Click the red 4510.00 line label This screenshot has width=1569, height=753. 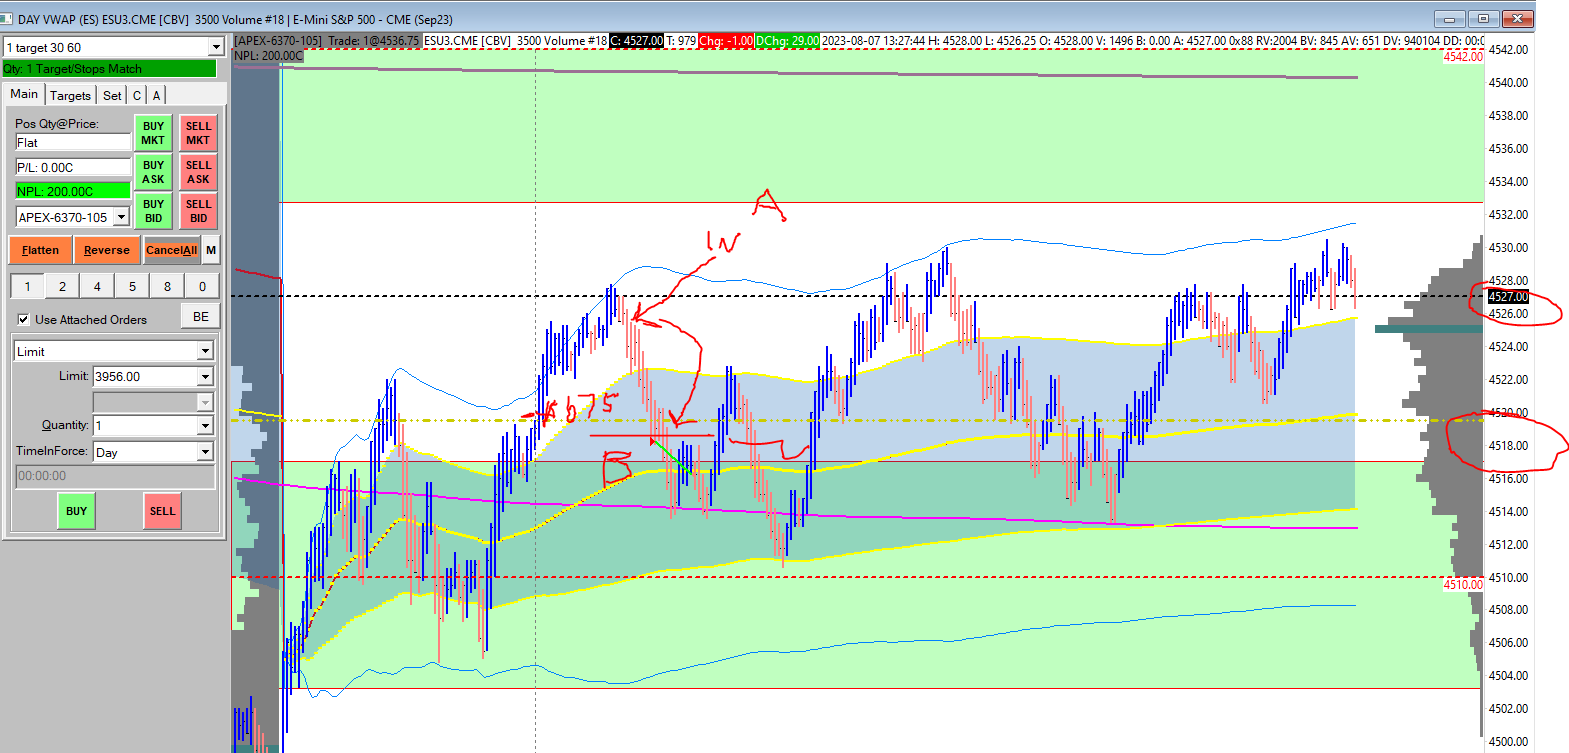click(x=1463, y=585)
